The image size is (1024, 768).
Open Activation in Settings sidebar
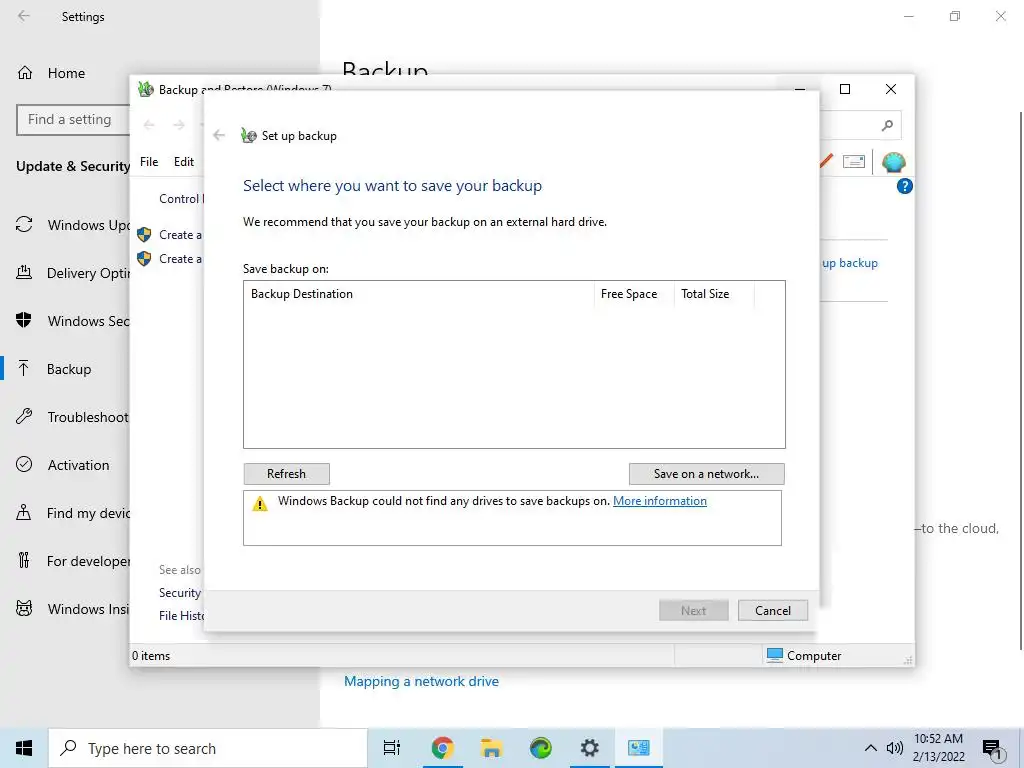(x=63, y=465)
